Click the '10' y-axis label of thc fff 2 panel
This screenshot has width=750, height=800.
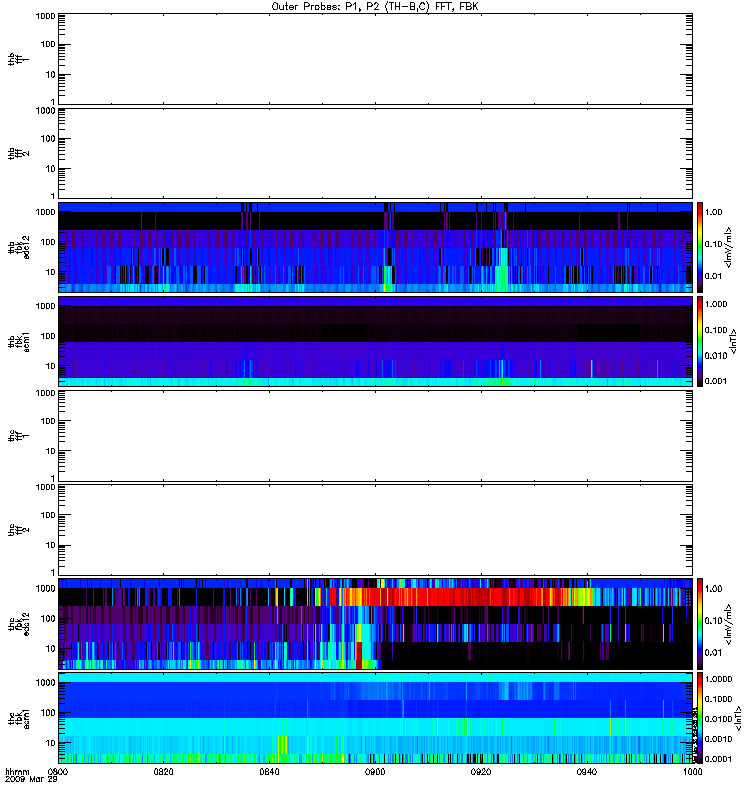pos(51,545)
